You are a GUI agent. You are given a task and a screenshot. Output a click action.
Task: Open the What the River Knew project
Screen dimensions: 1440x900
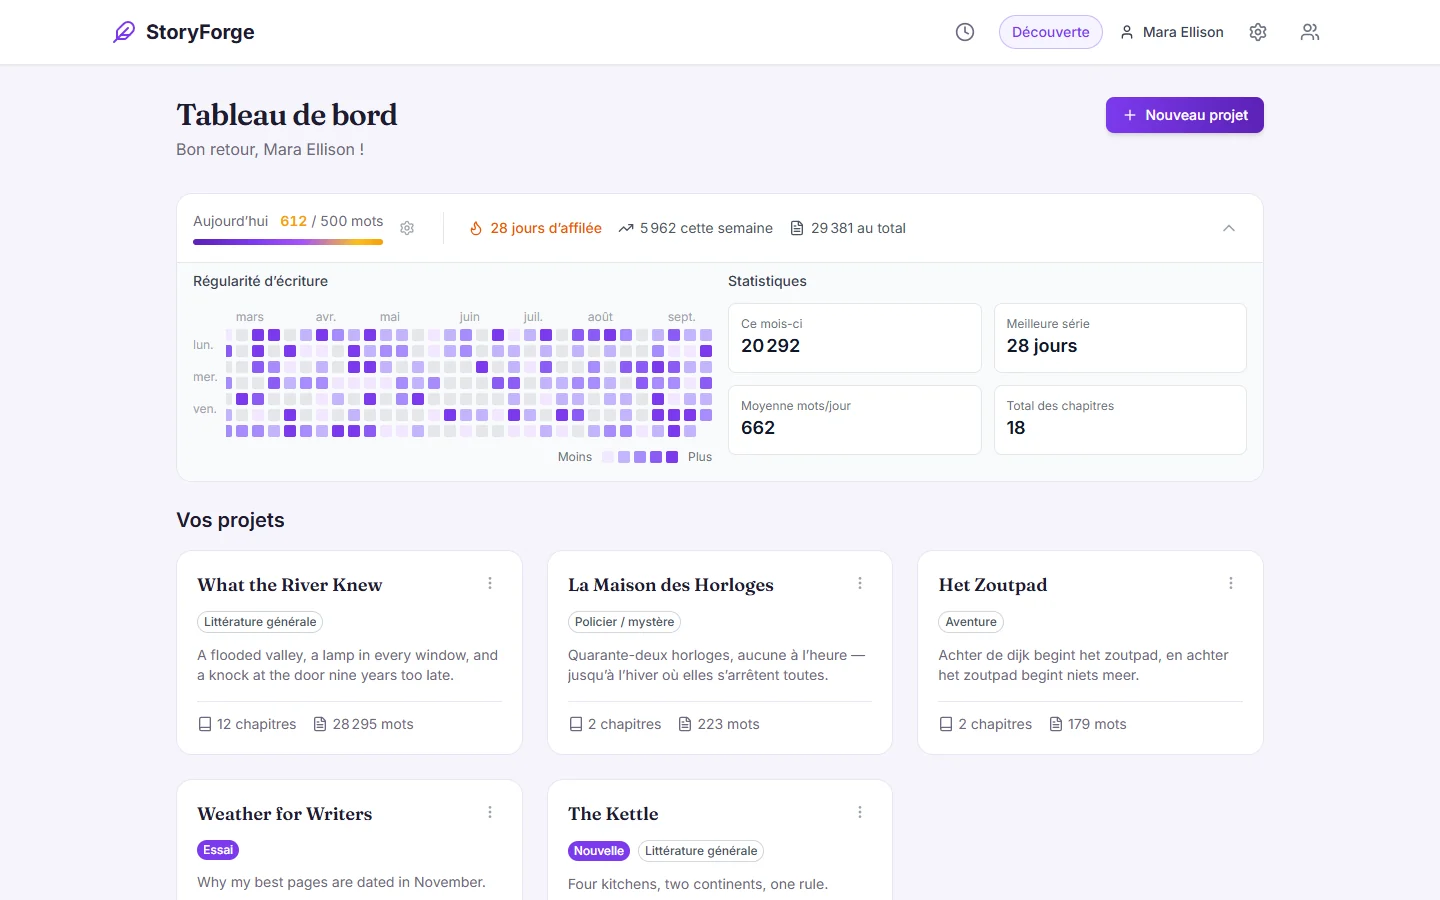coord(290,585)
